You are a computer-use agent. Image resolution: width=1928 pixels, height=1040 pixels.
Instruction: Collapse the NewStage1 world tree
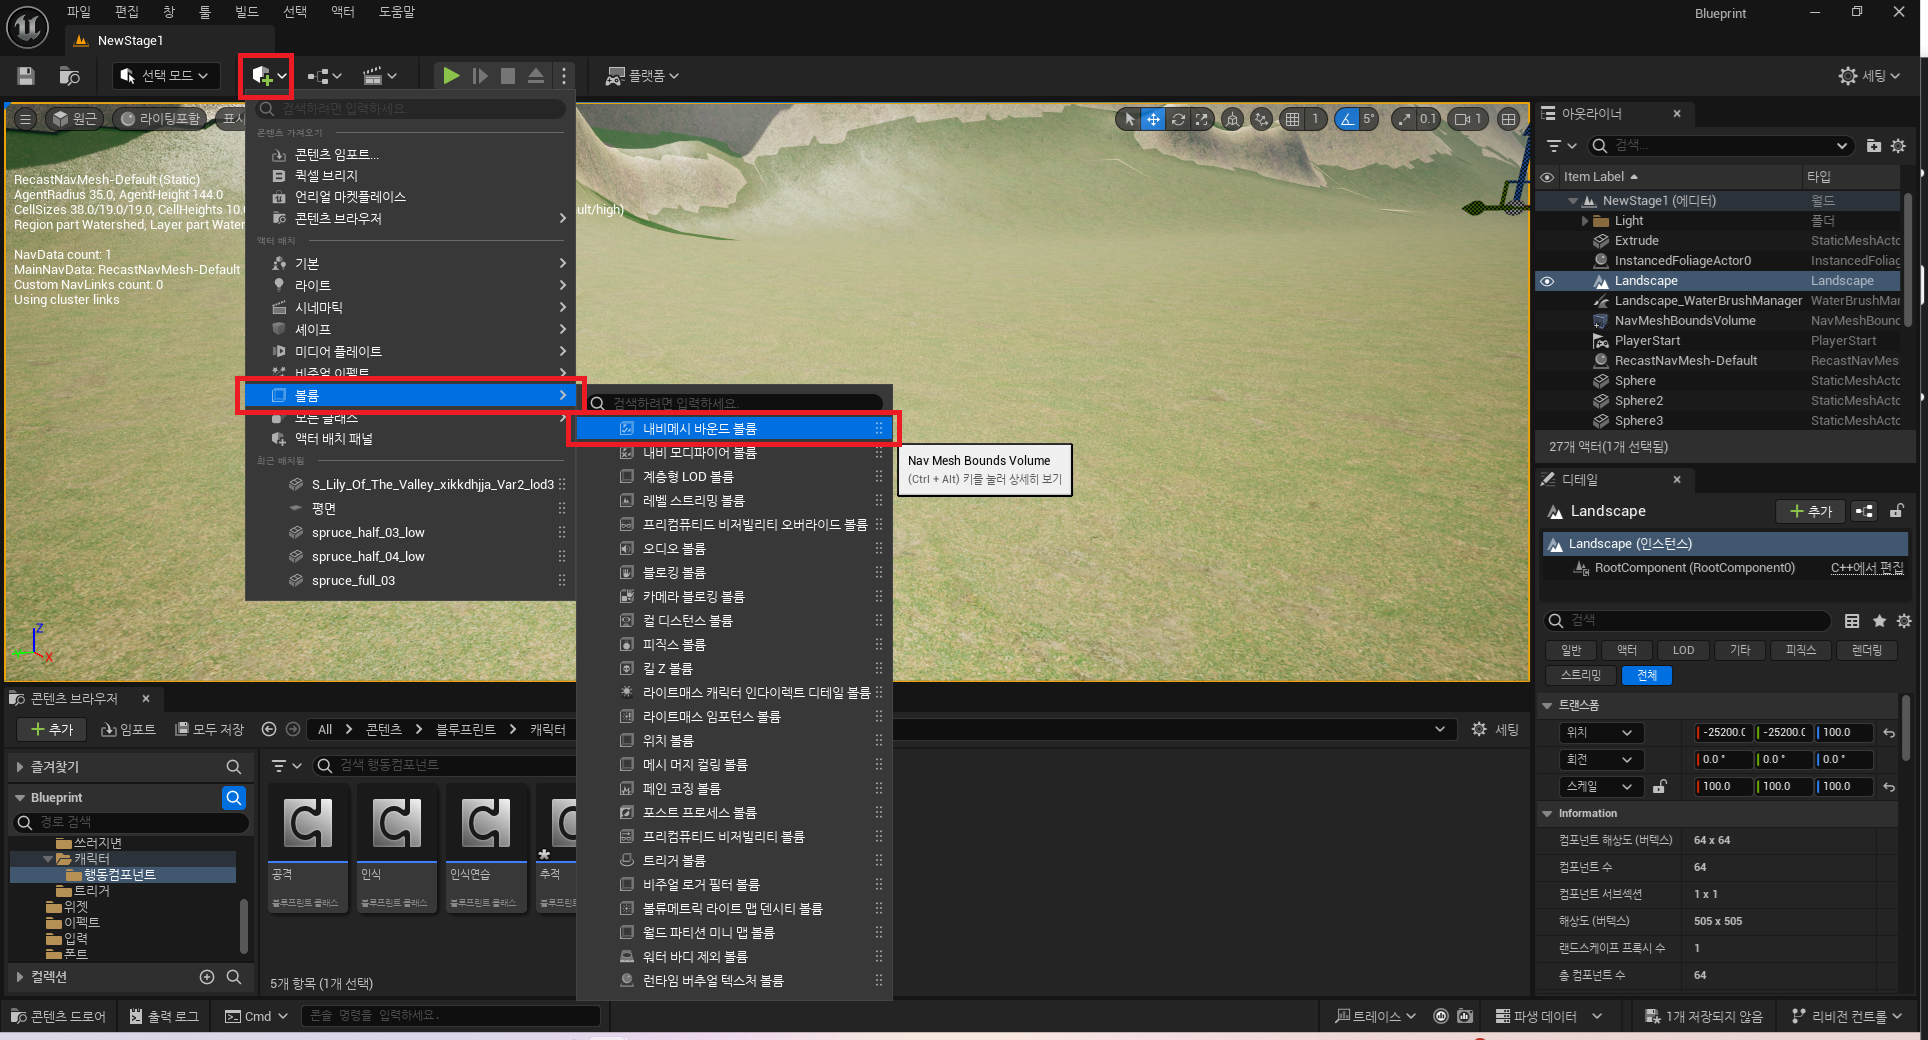(1572, 201)
